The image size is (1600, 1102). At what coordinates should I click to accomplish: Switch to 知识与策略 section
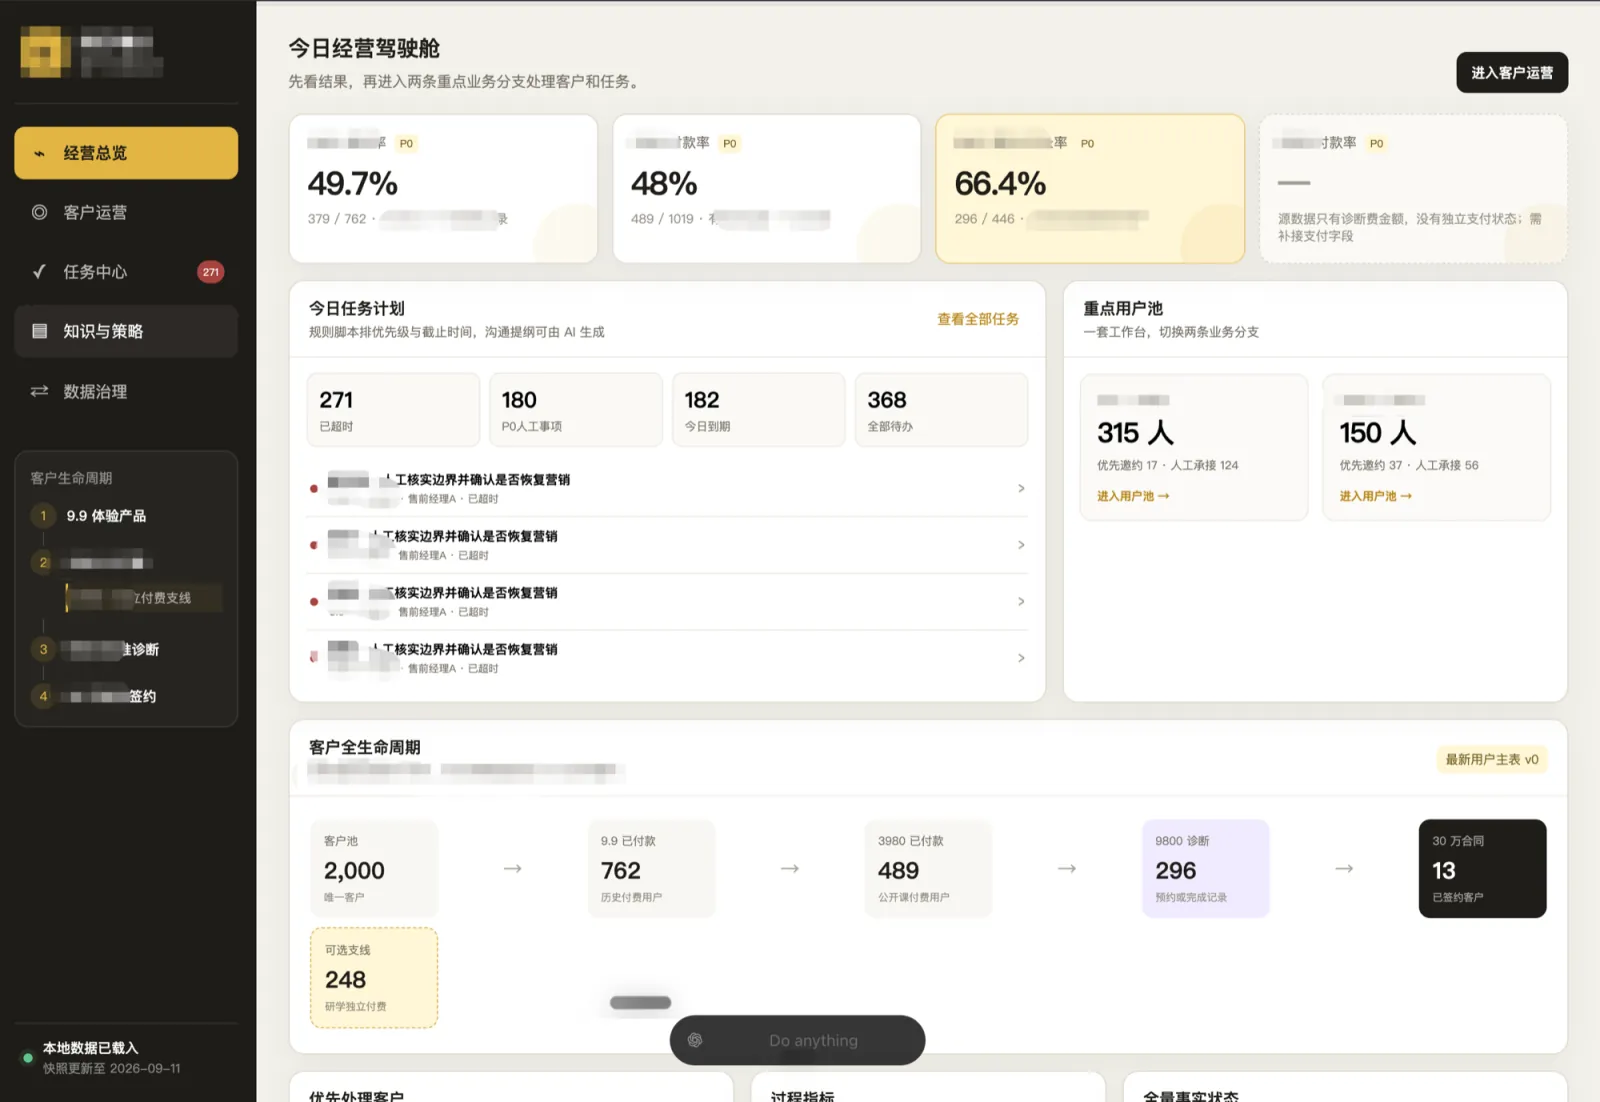(x=126, y=331)
